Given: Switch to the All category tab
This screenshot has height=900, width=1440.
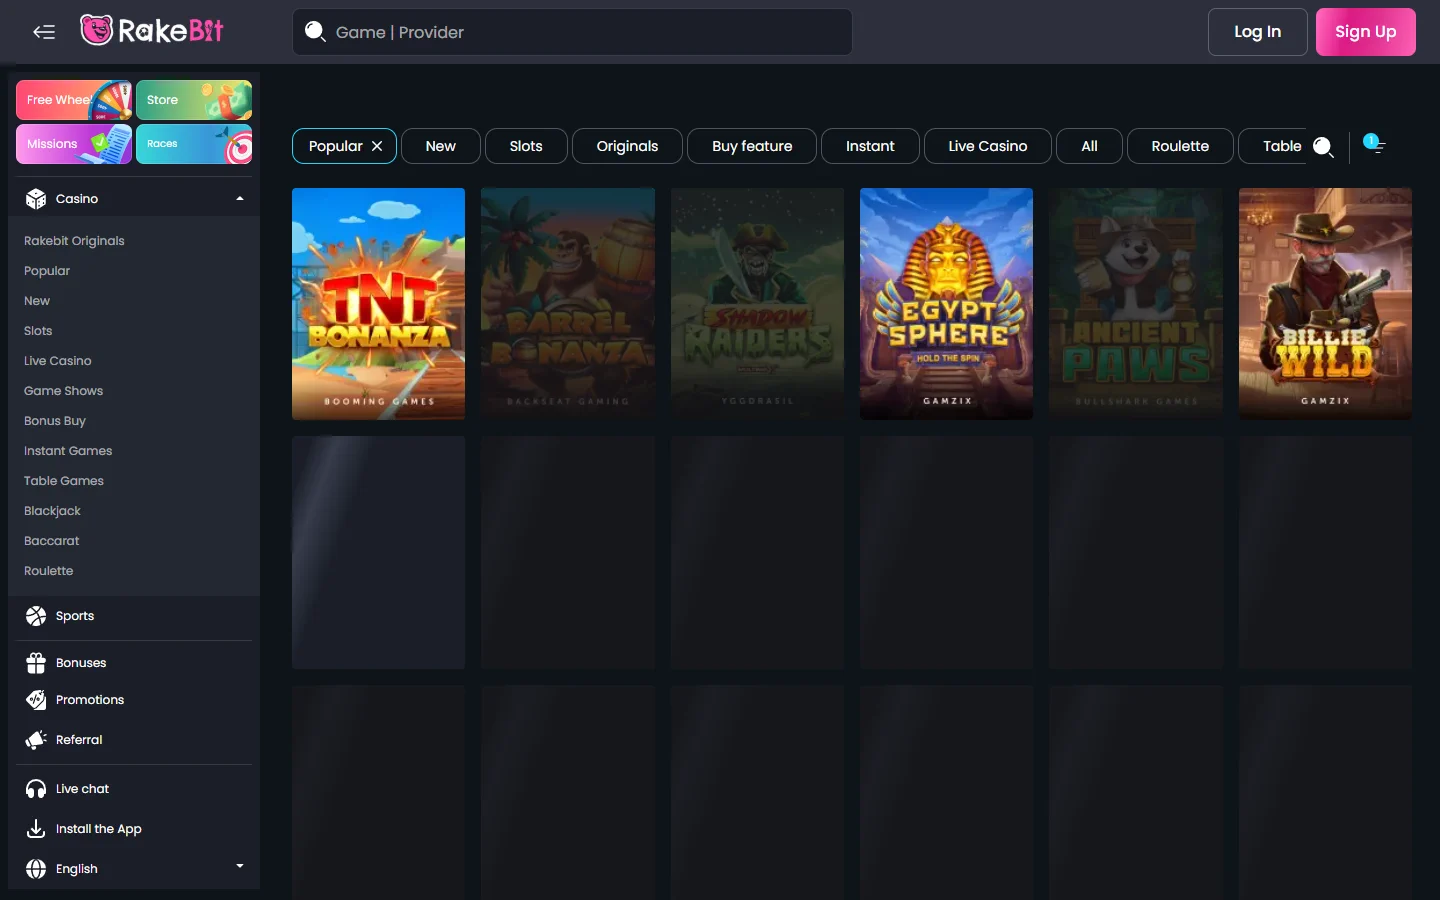Looking at the screenshot, I should pyautogui.click(x=1090, y=146).
